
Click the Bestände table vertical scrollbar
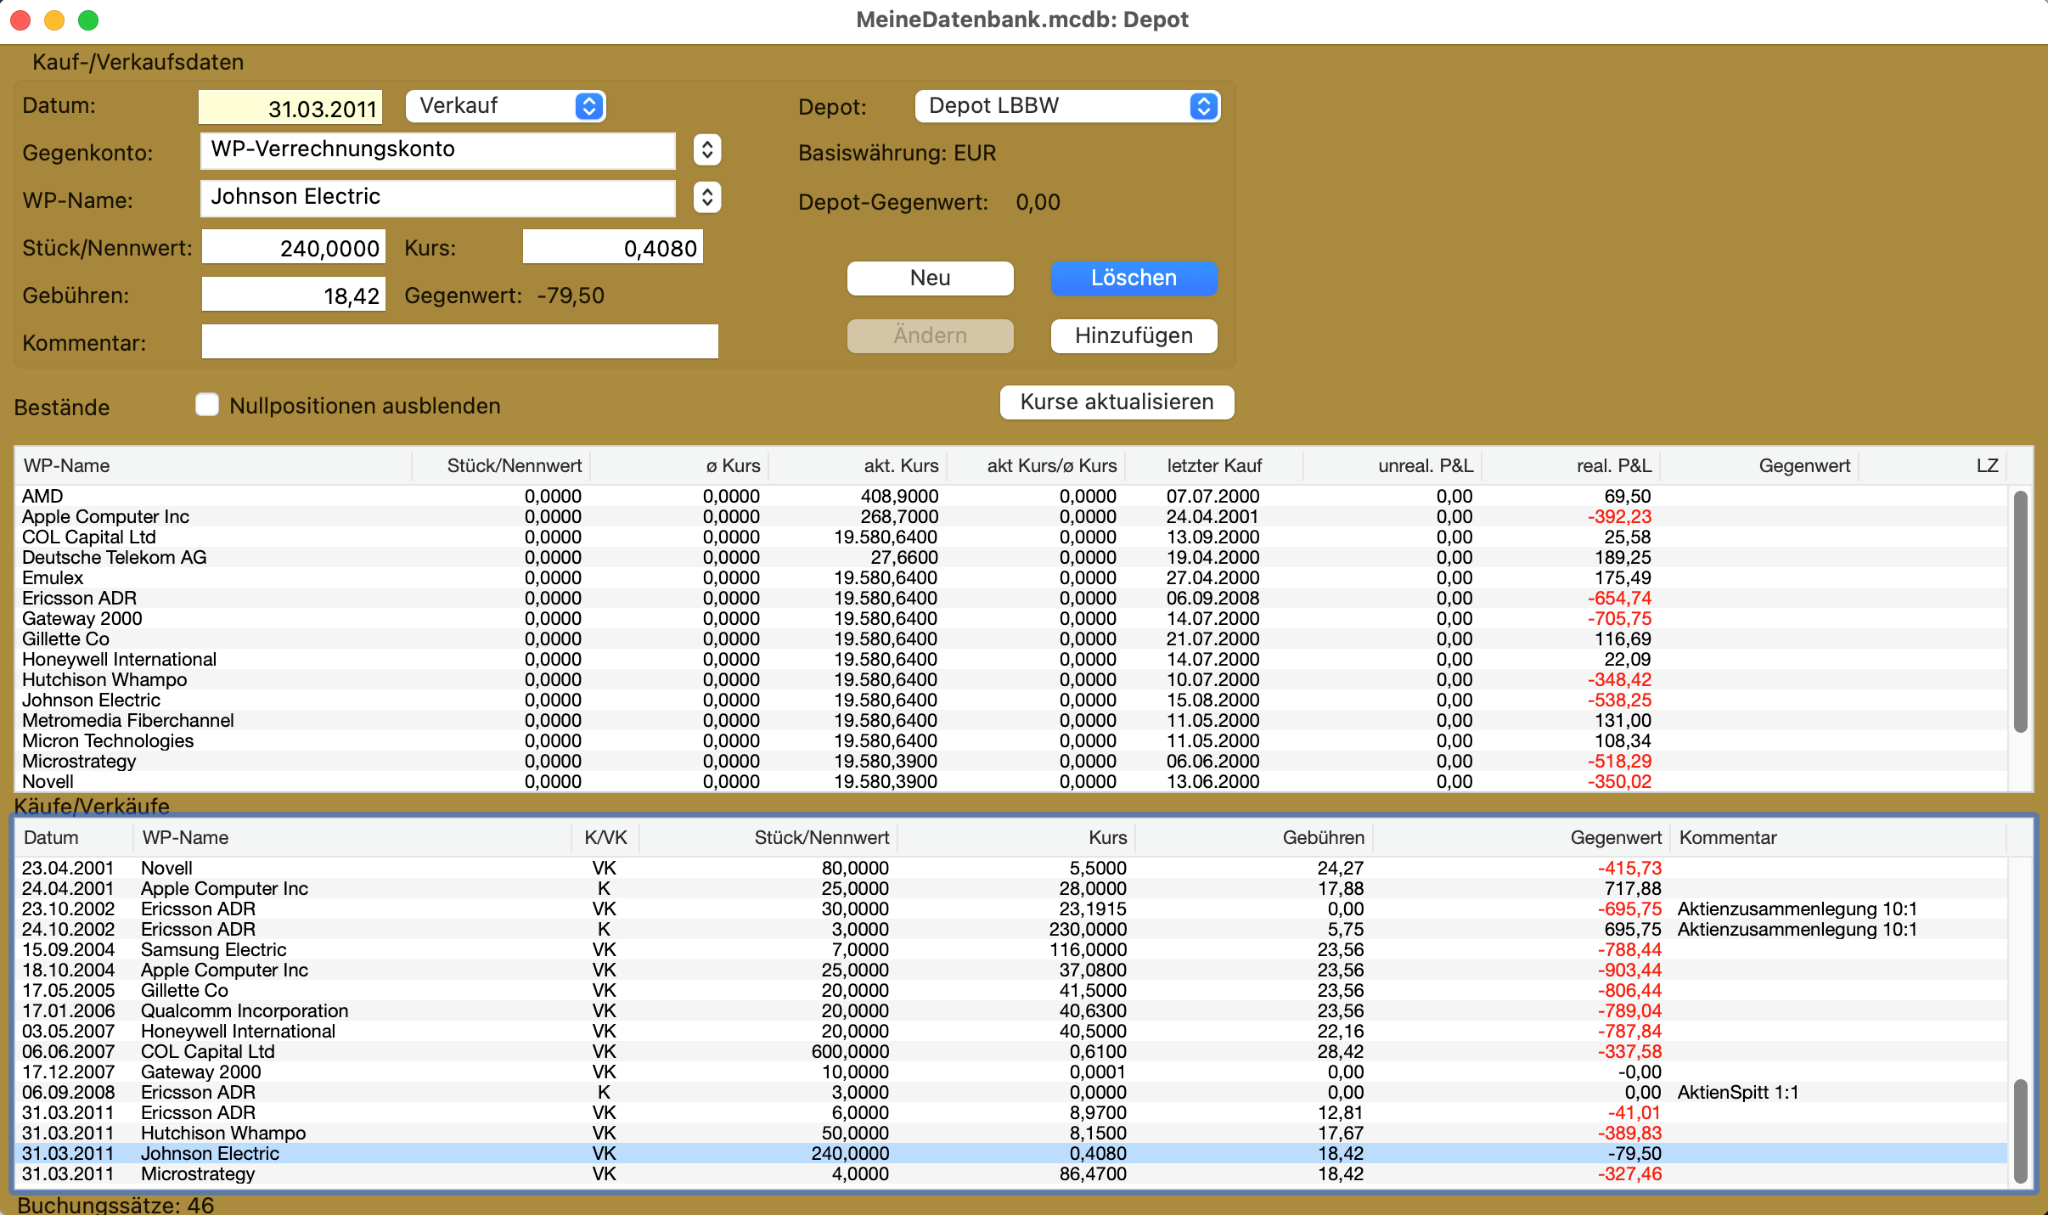(x=2020, y=611)
